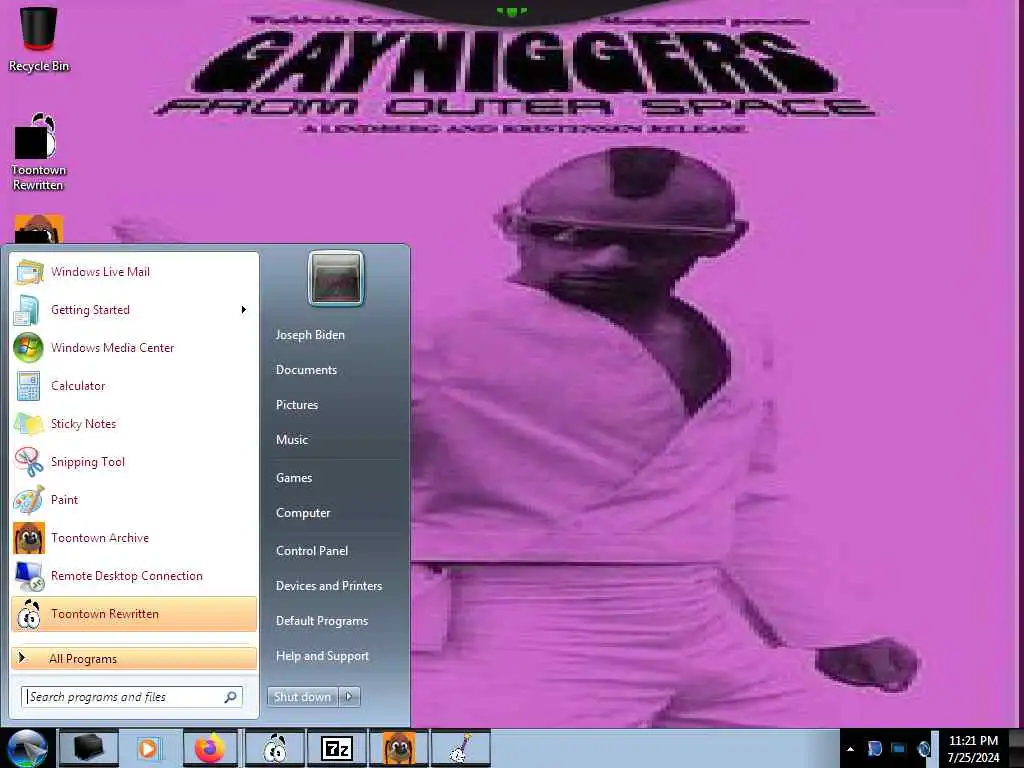Click the Shut down button
Viewport: 1024px width, 768px height.
click(303, 697)
